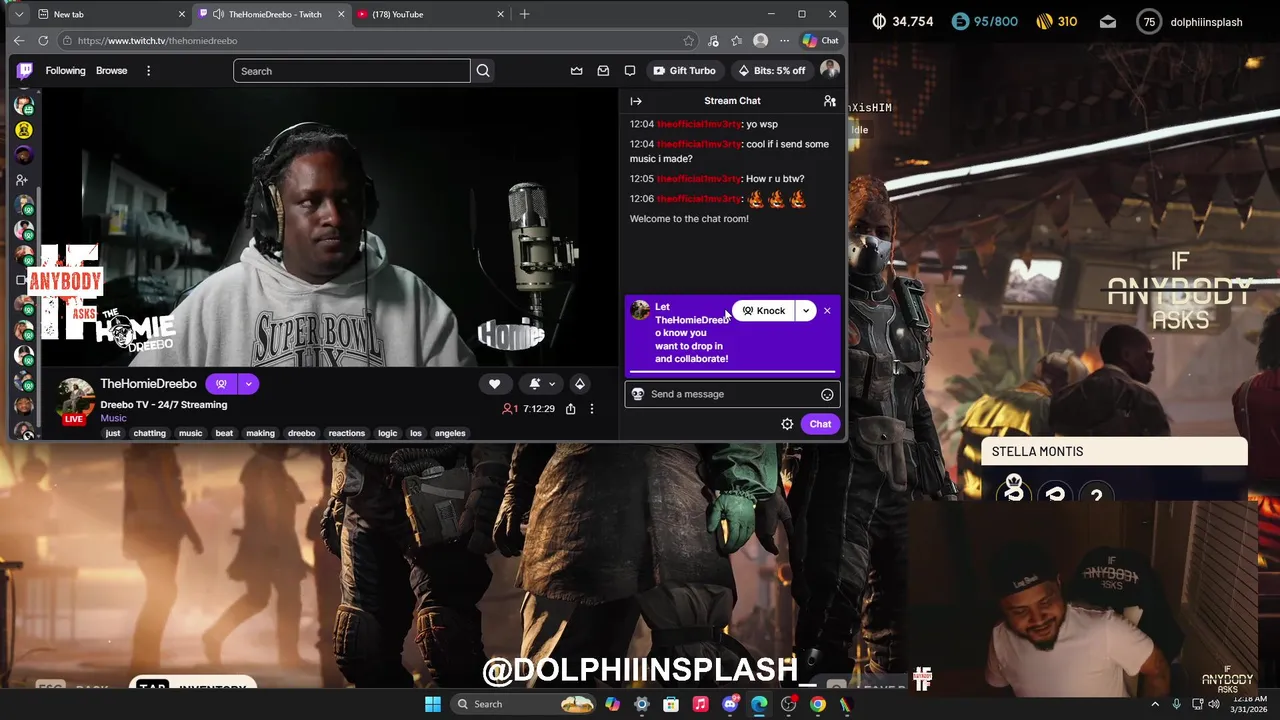This screenshot has height=720, width=1280.
Task: Open chat settings gear icon
Action: [787, 424]
